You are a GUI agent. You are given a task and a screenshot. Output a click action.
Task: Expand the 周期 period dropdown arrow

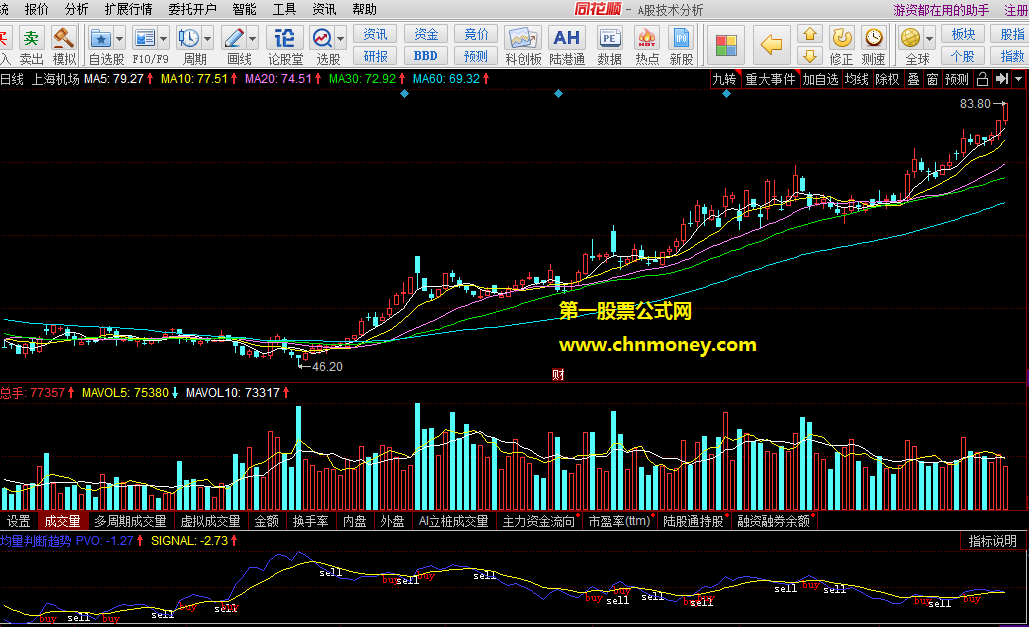tap(207, 39)
